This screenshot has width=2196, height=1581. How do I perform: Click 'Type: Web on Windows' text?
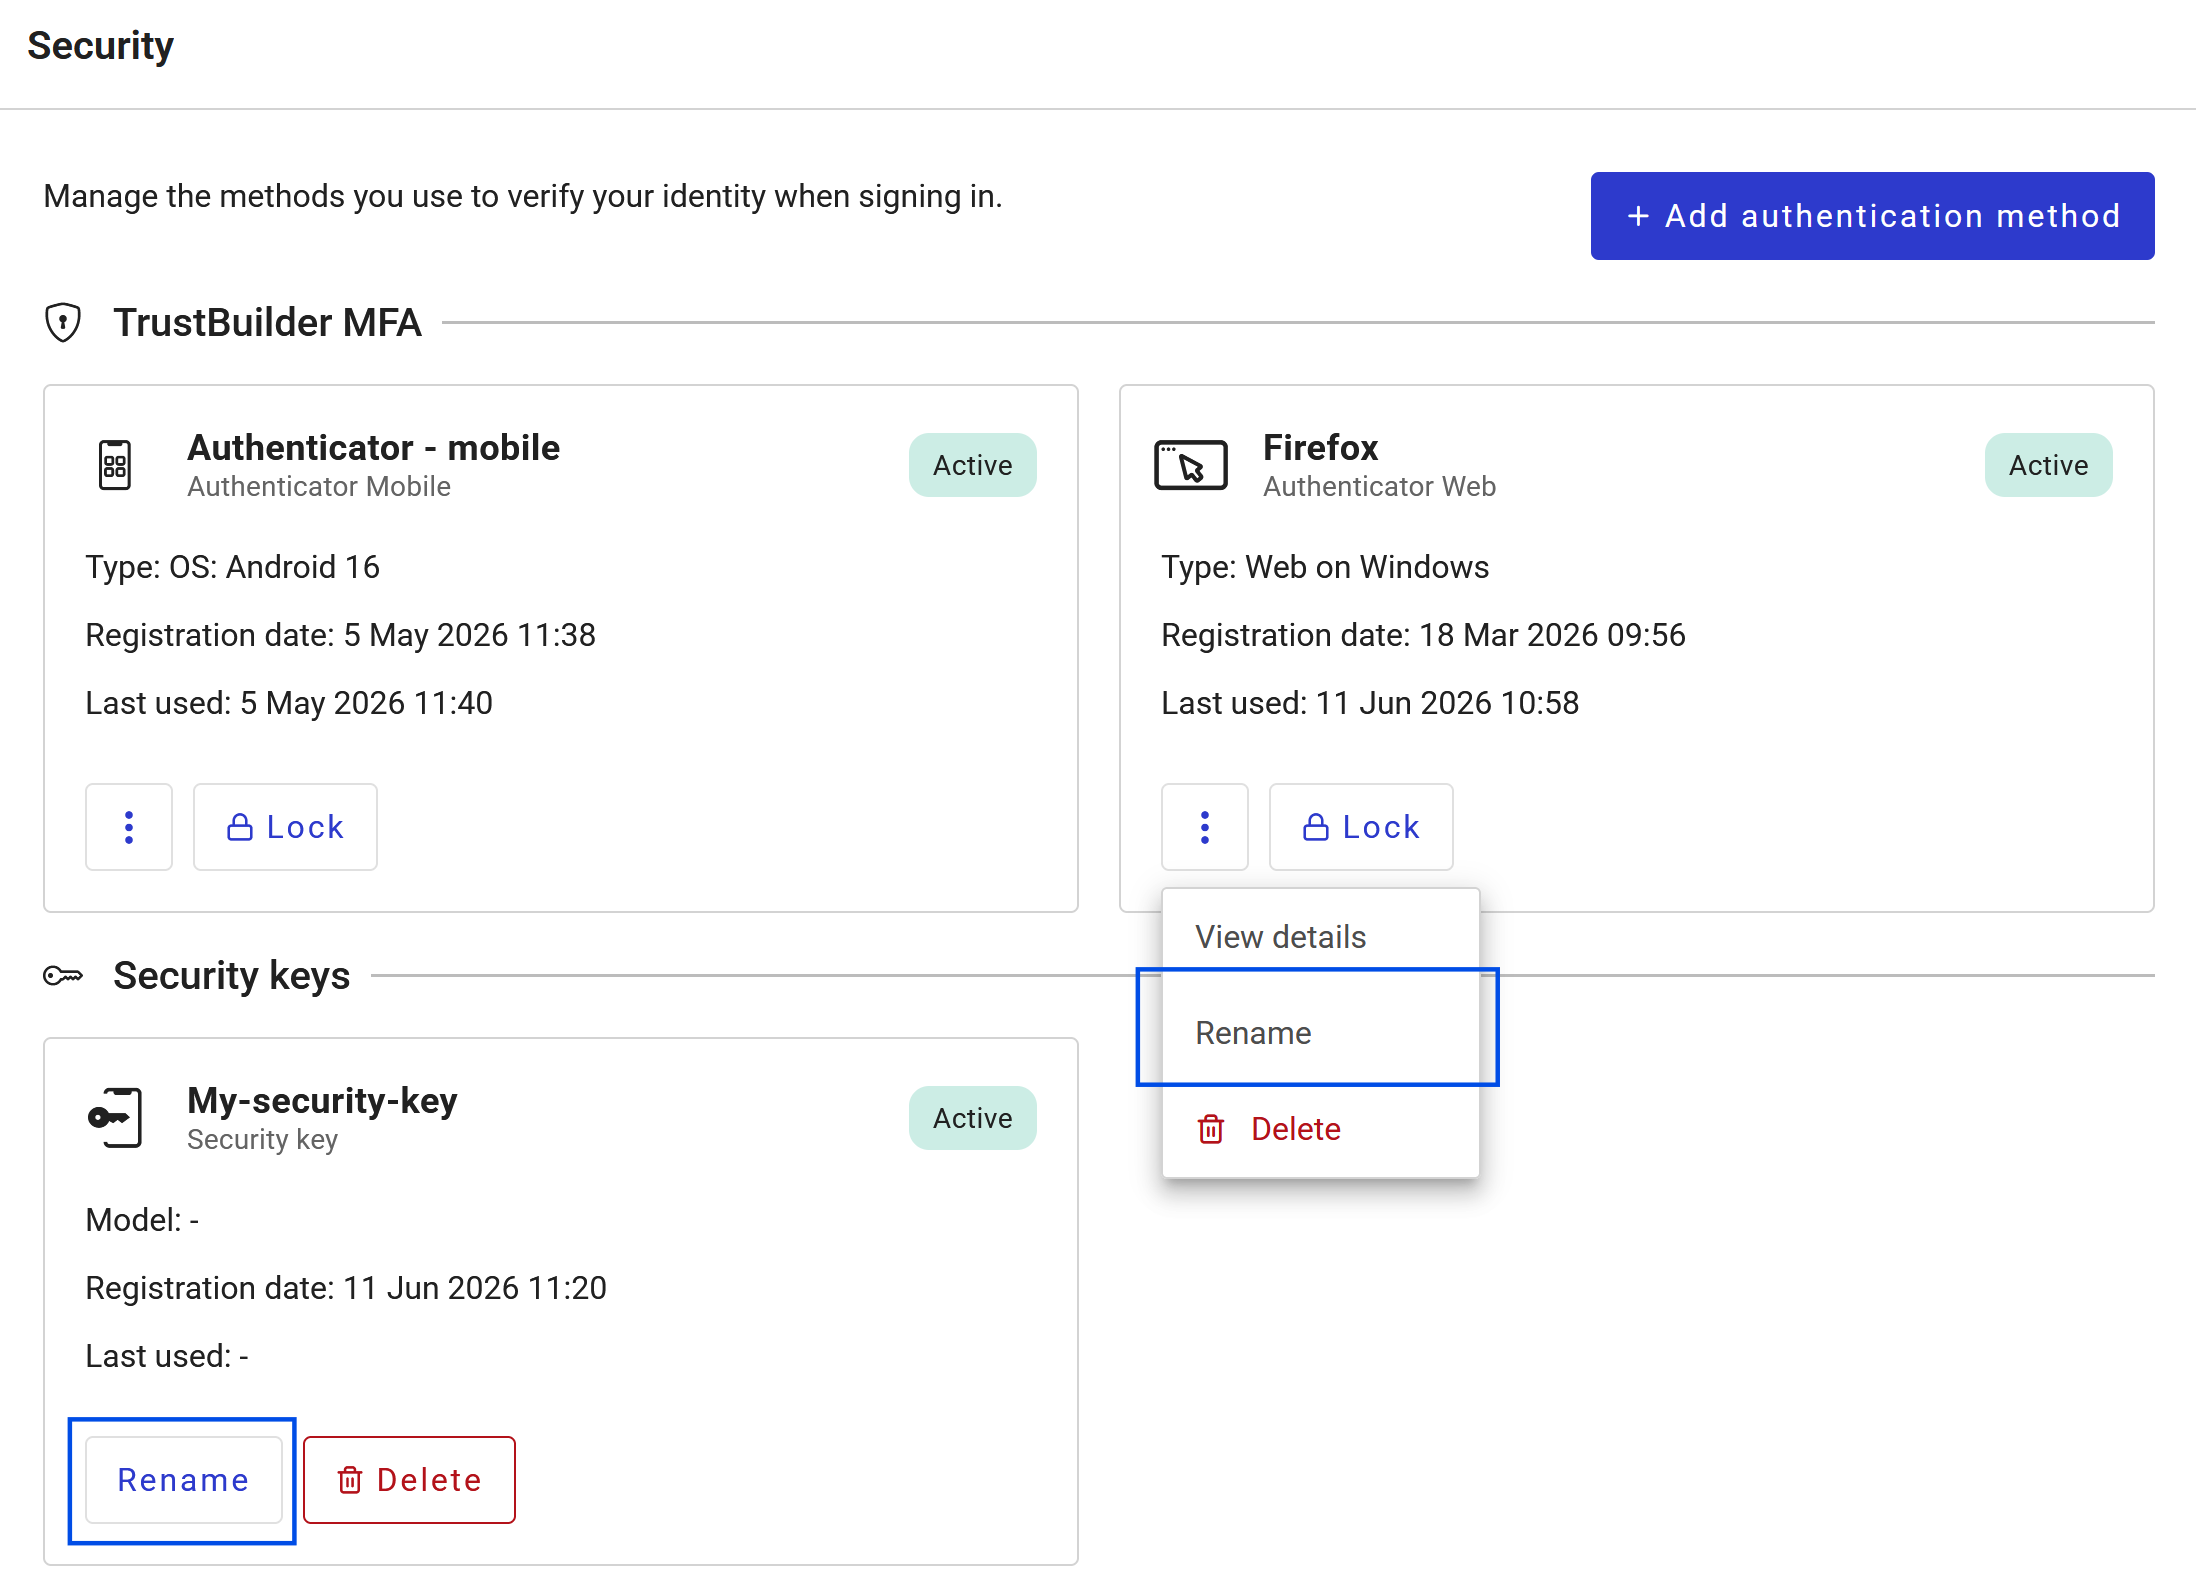coord(1325,567)
